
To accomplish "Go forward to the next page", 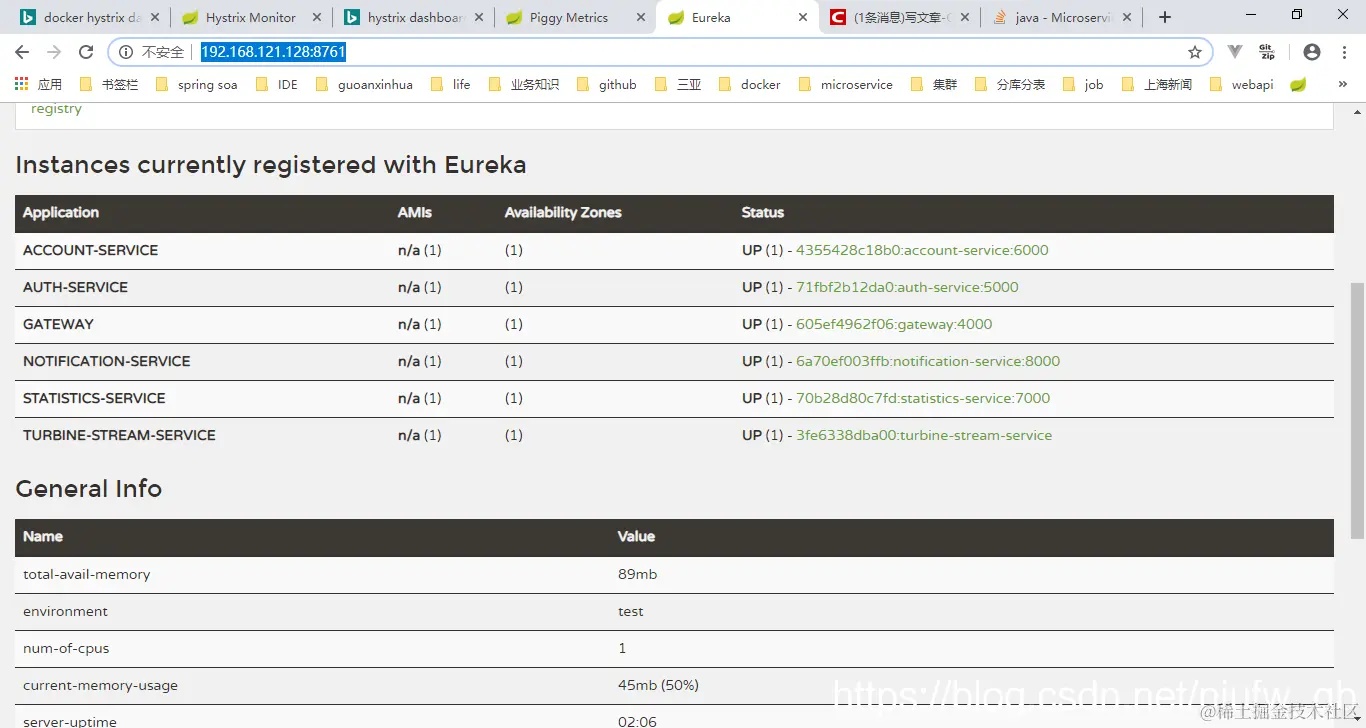I will pos(54,52).
